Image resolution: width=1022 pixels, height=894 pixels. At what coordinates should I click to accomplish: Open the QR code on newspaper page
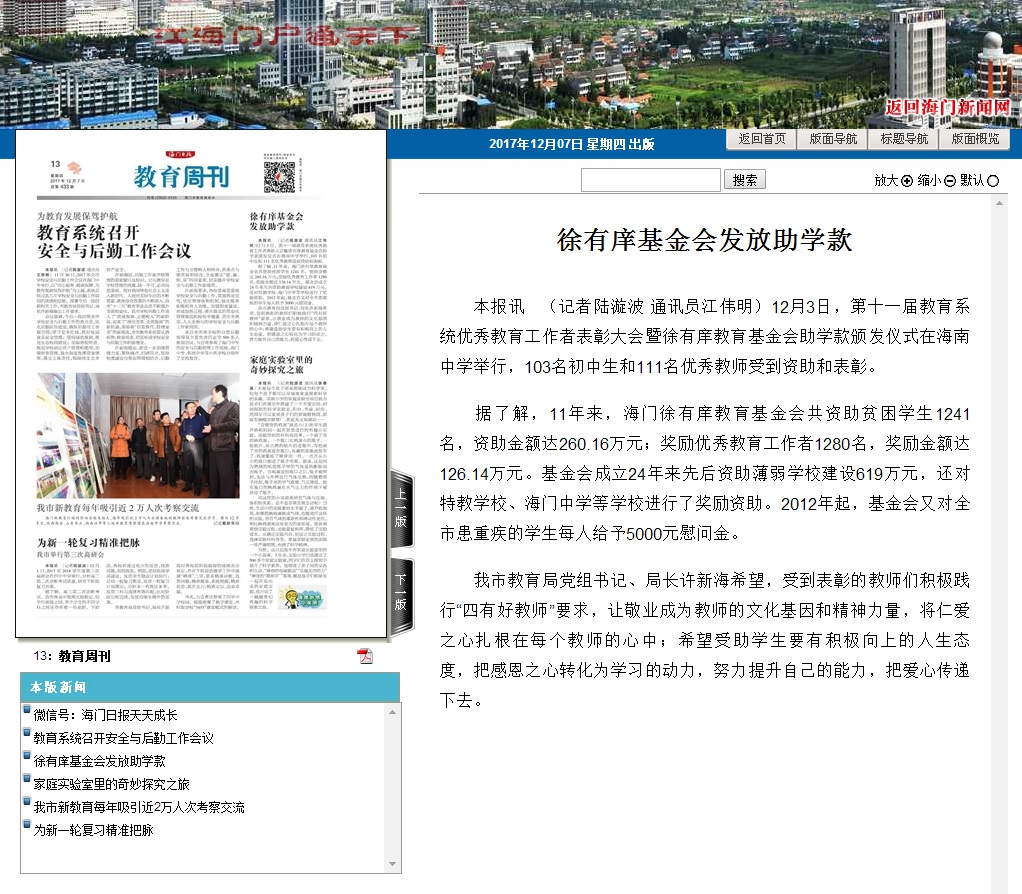(279, 177)
